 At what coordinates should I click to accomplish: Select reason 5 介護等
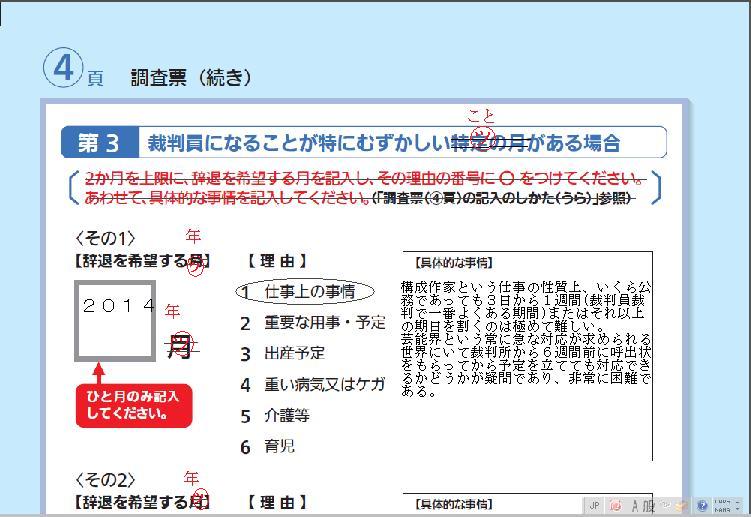(275, 415)
